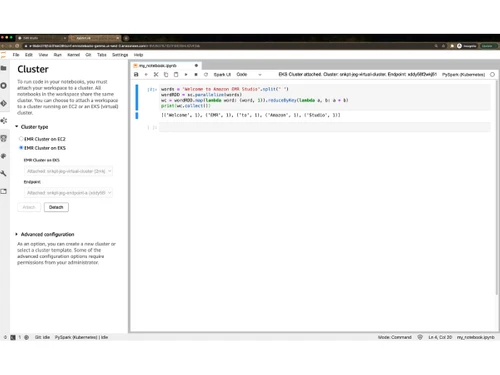The image size is (500, 375).
Task: Click the browser reload icon
Action: coord(17,46)
